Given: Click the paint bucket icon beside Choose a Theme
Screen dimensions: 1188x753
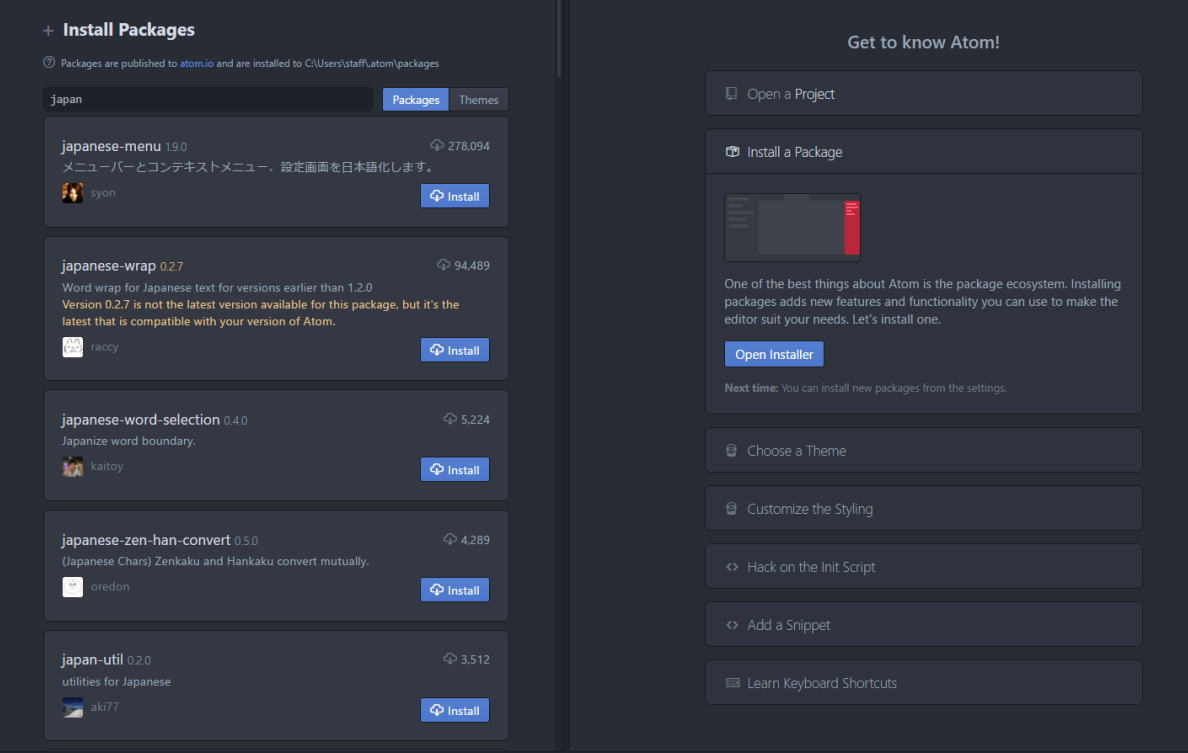Looking at the screenshot, I should coord(731,451).
